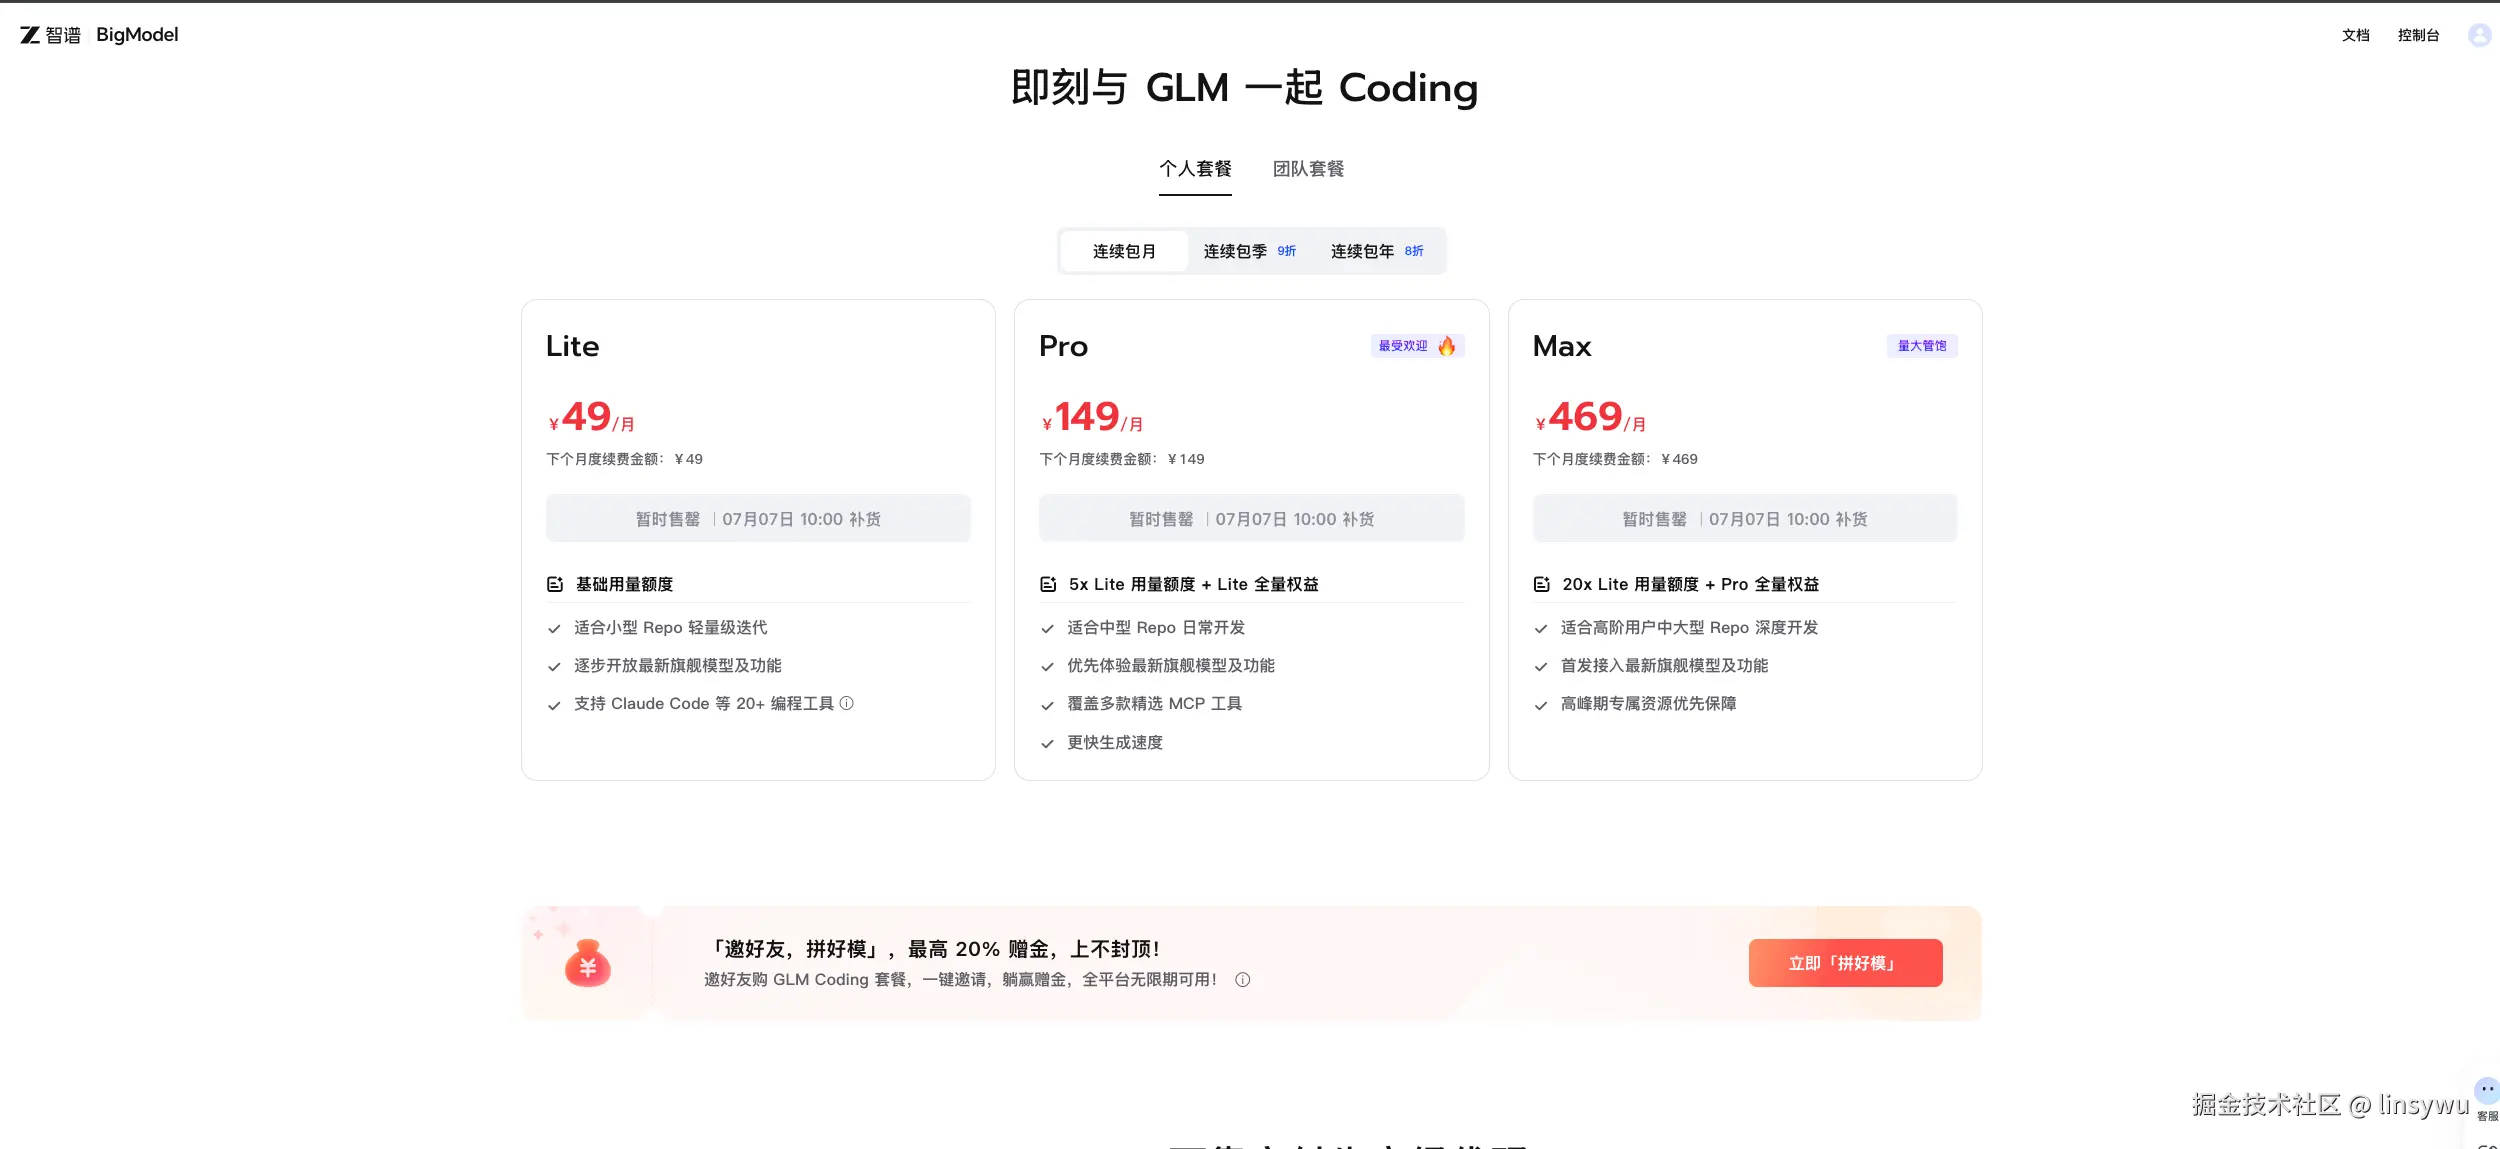Click 下个月度续费金额: ¥49 text
This screenshot has width=2500, height=1149.
(624, 459)
